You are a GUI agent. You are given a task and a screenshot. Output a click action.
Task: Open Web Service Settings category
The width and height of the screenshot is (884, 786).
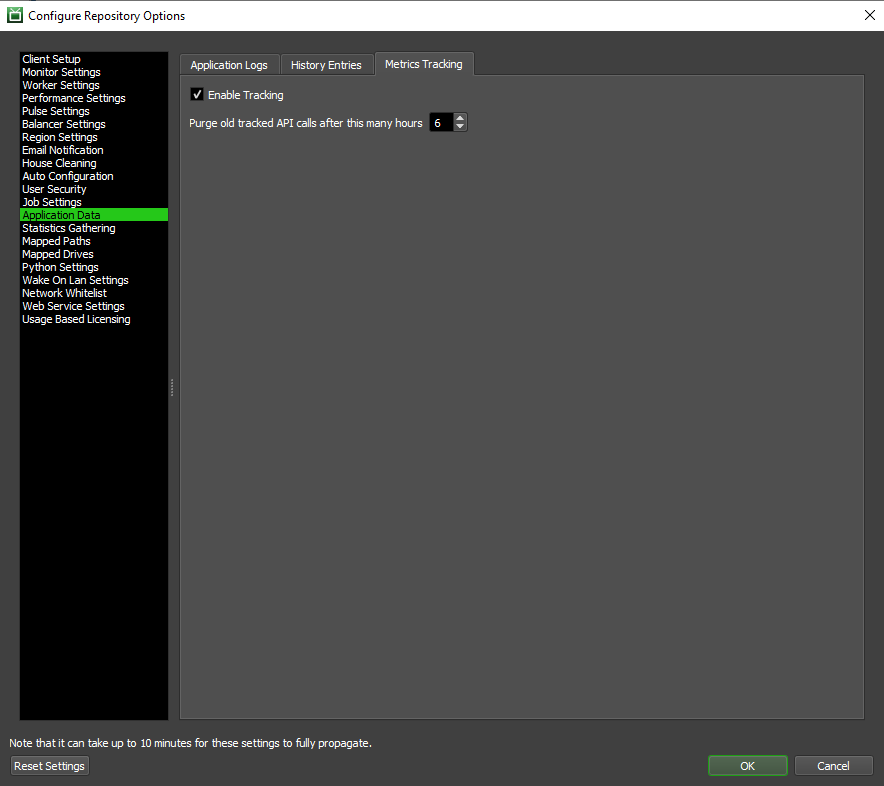pos(94,306)
